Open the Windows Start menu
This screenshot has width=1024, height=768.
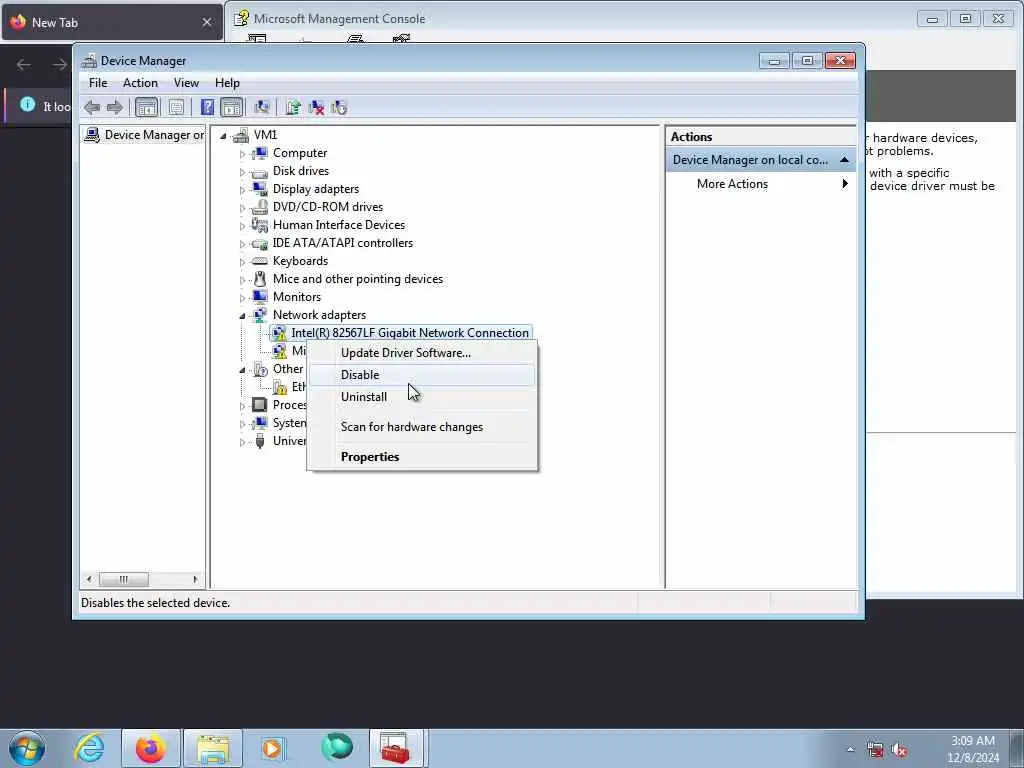[27, 748]
